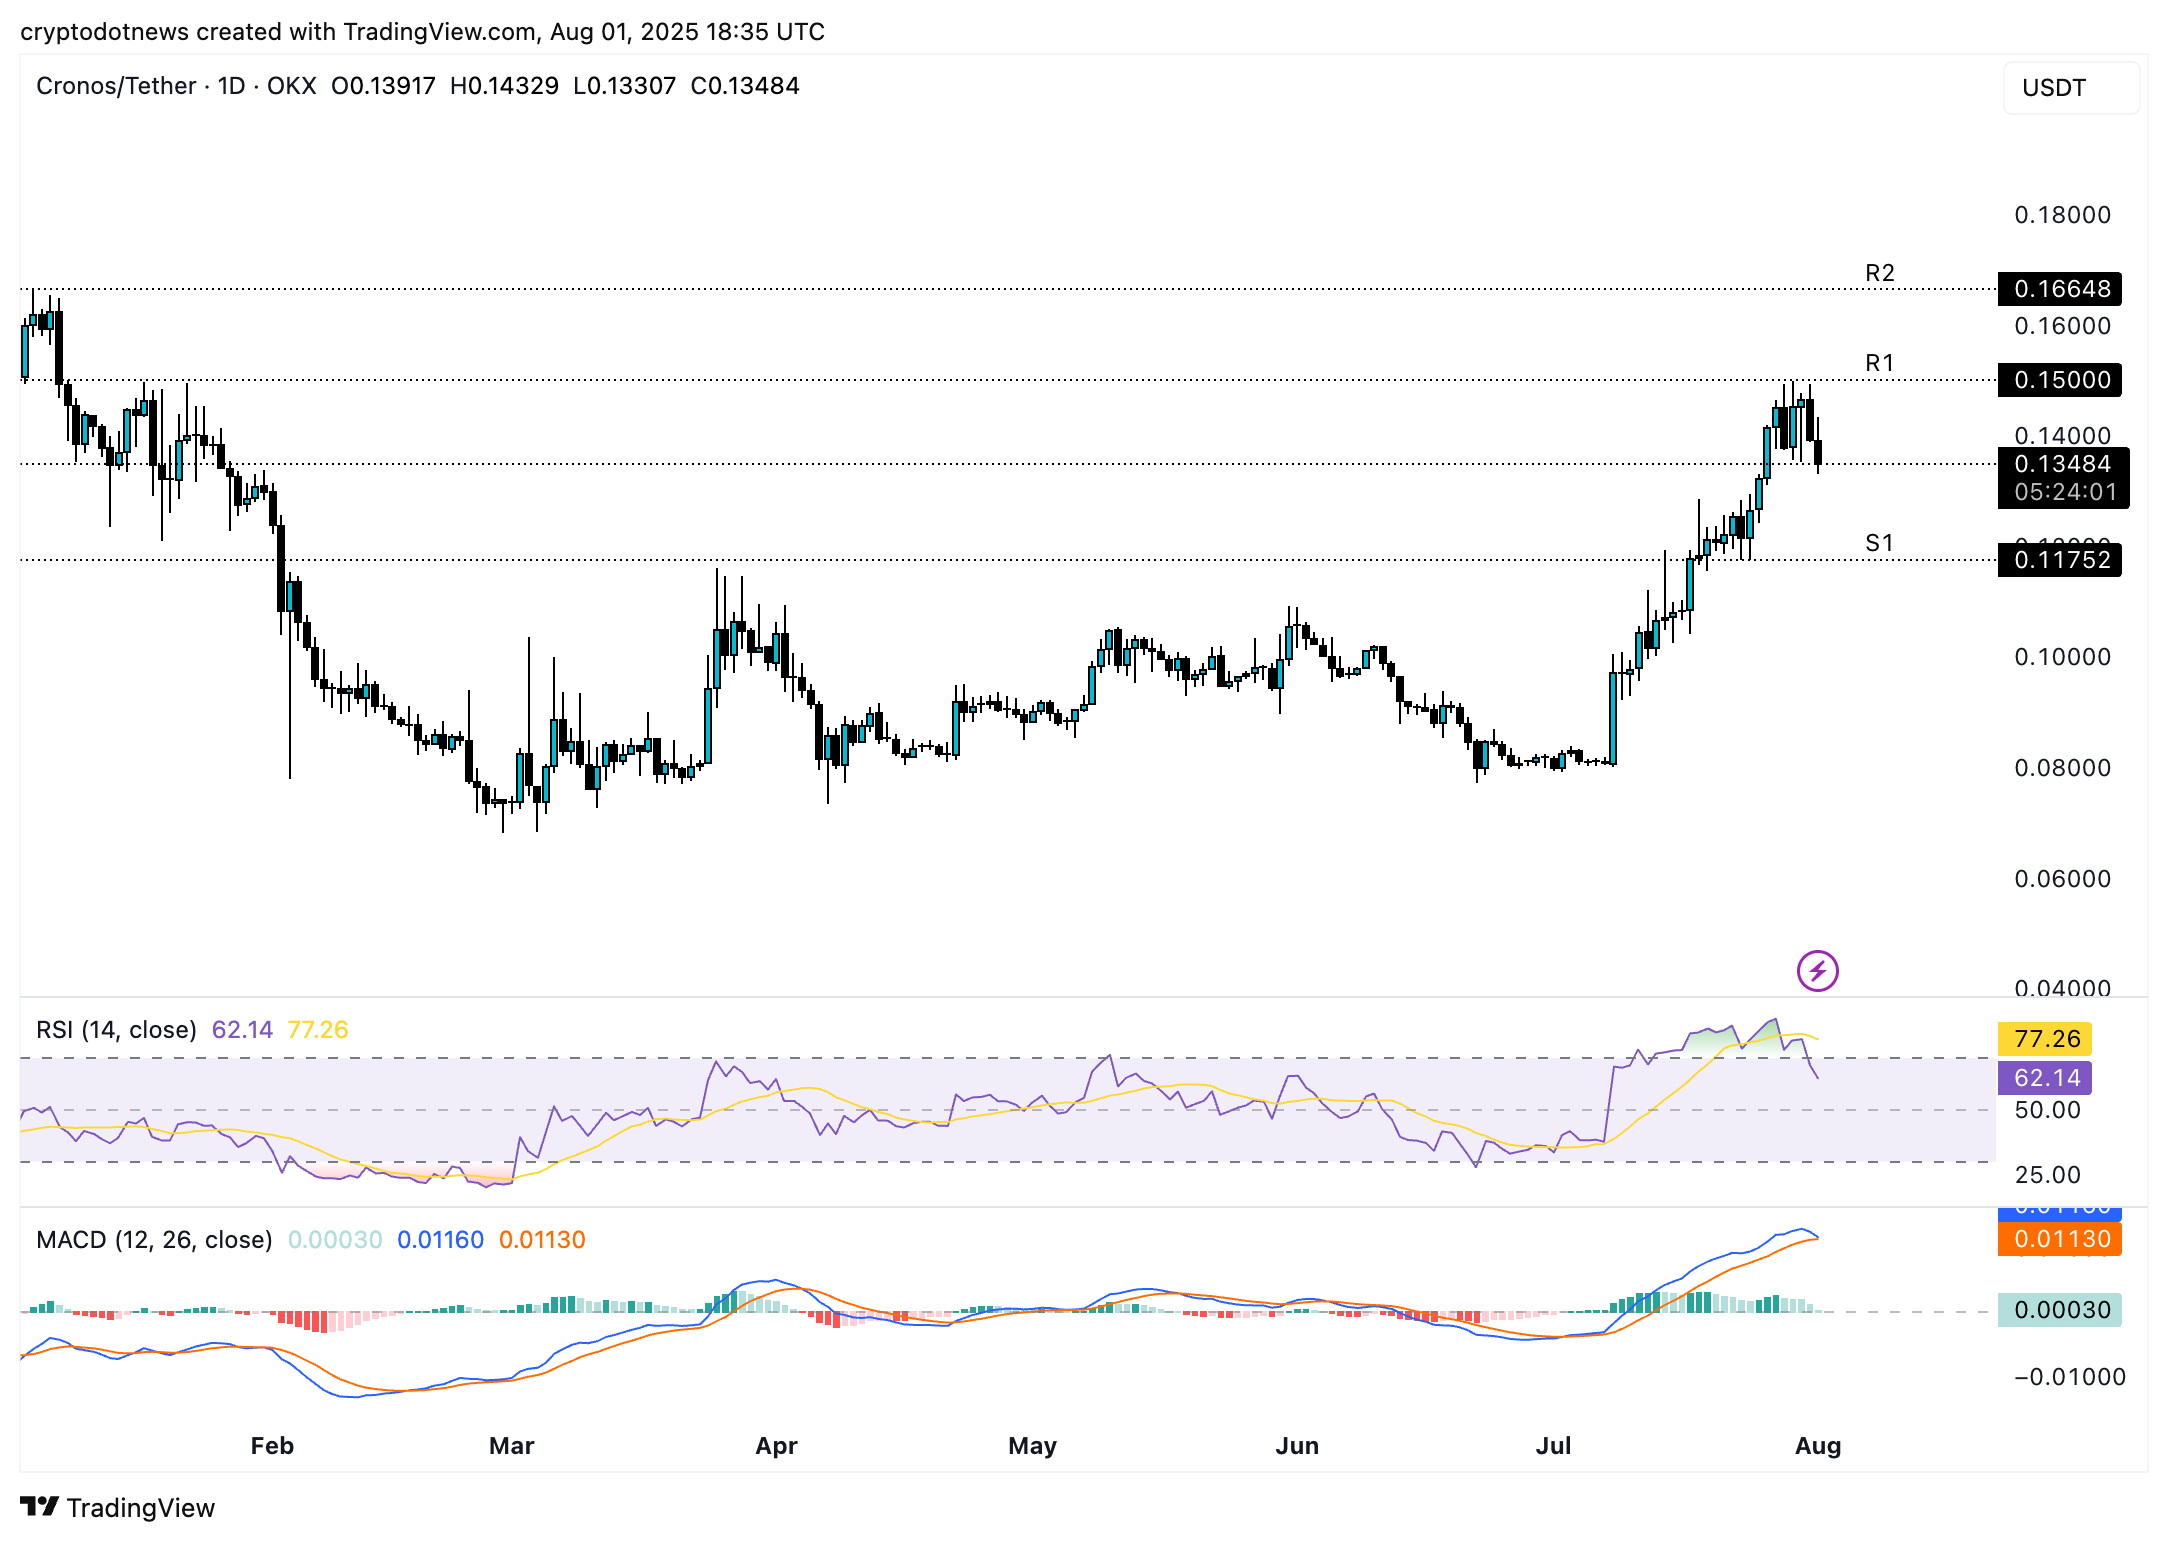The image size is (2168, 1542).
Task: Click the R2 0.16648 price label
Action: [2060, 289]
